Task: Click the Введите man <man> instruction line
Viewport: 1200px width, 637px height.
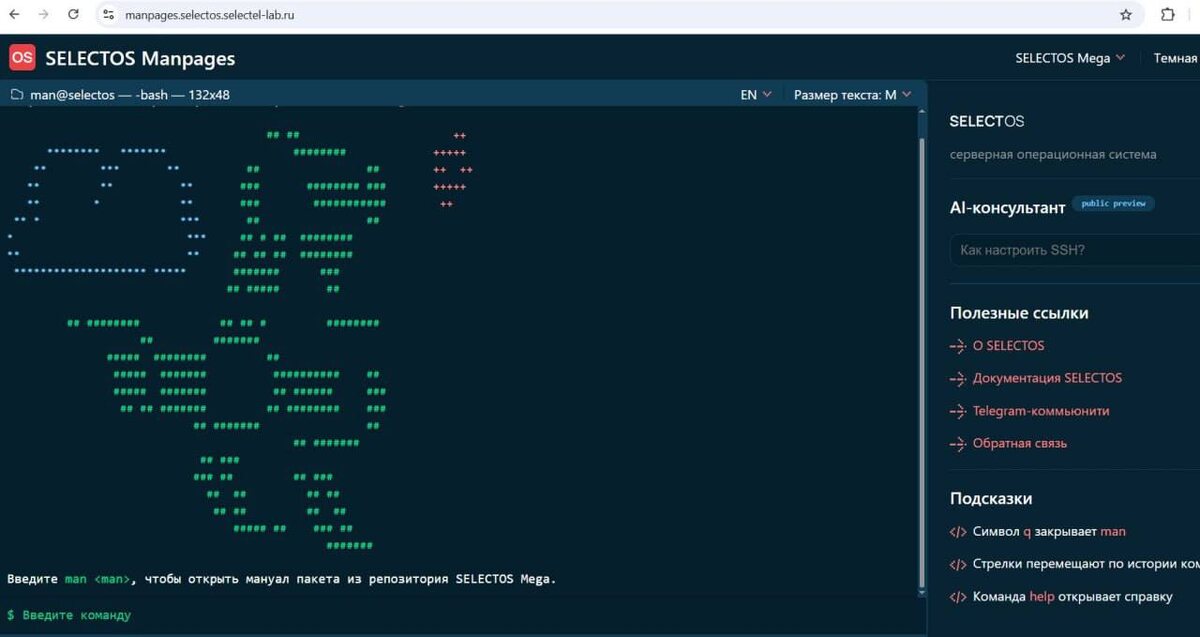Action: click(281, 579)
